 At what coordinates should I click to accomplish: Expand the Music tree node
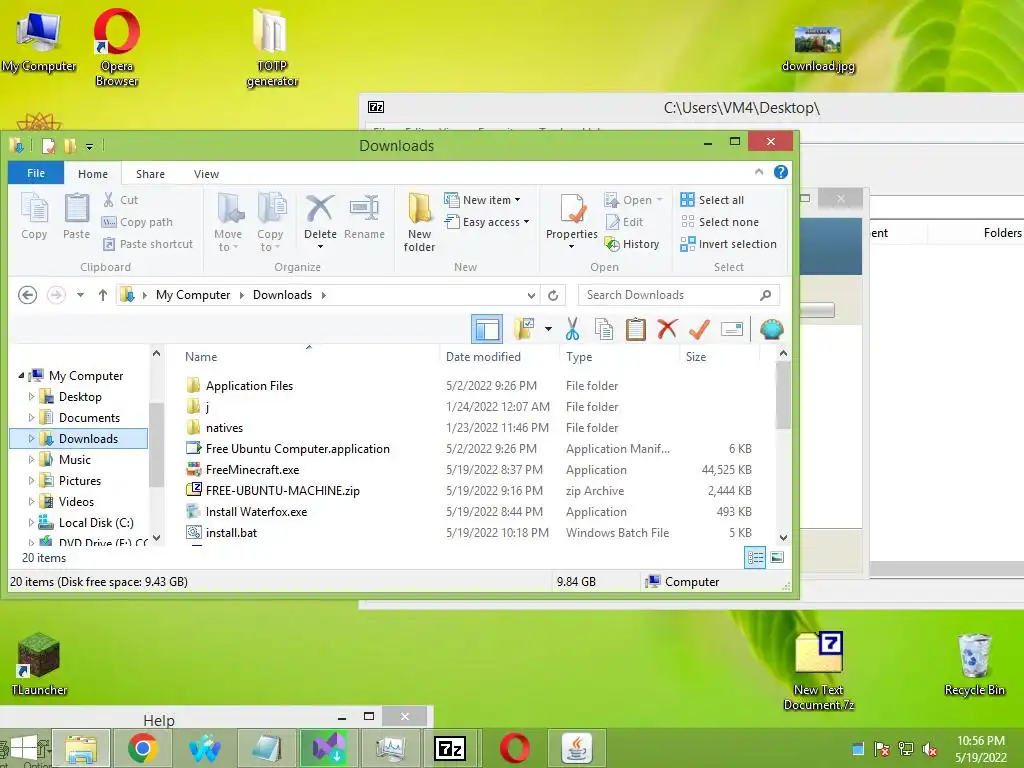31,460
